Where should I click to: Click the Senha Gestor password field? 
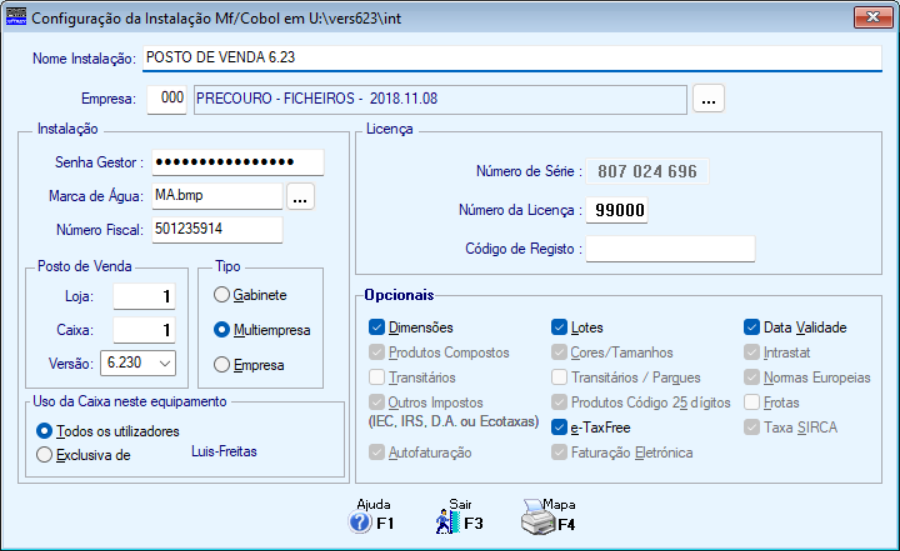(238, 162)
